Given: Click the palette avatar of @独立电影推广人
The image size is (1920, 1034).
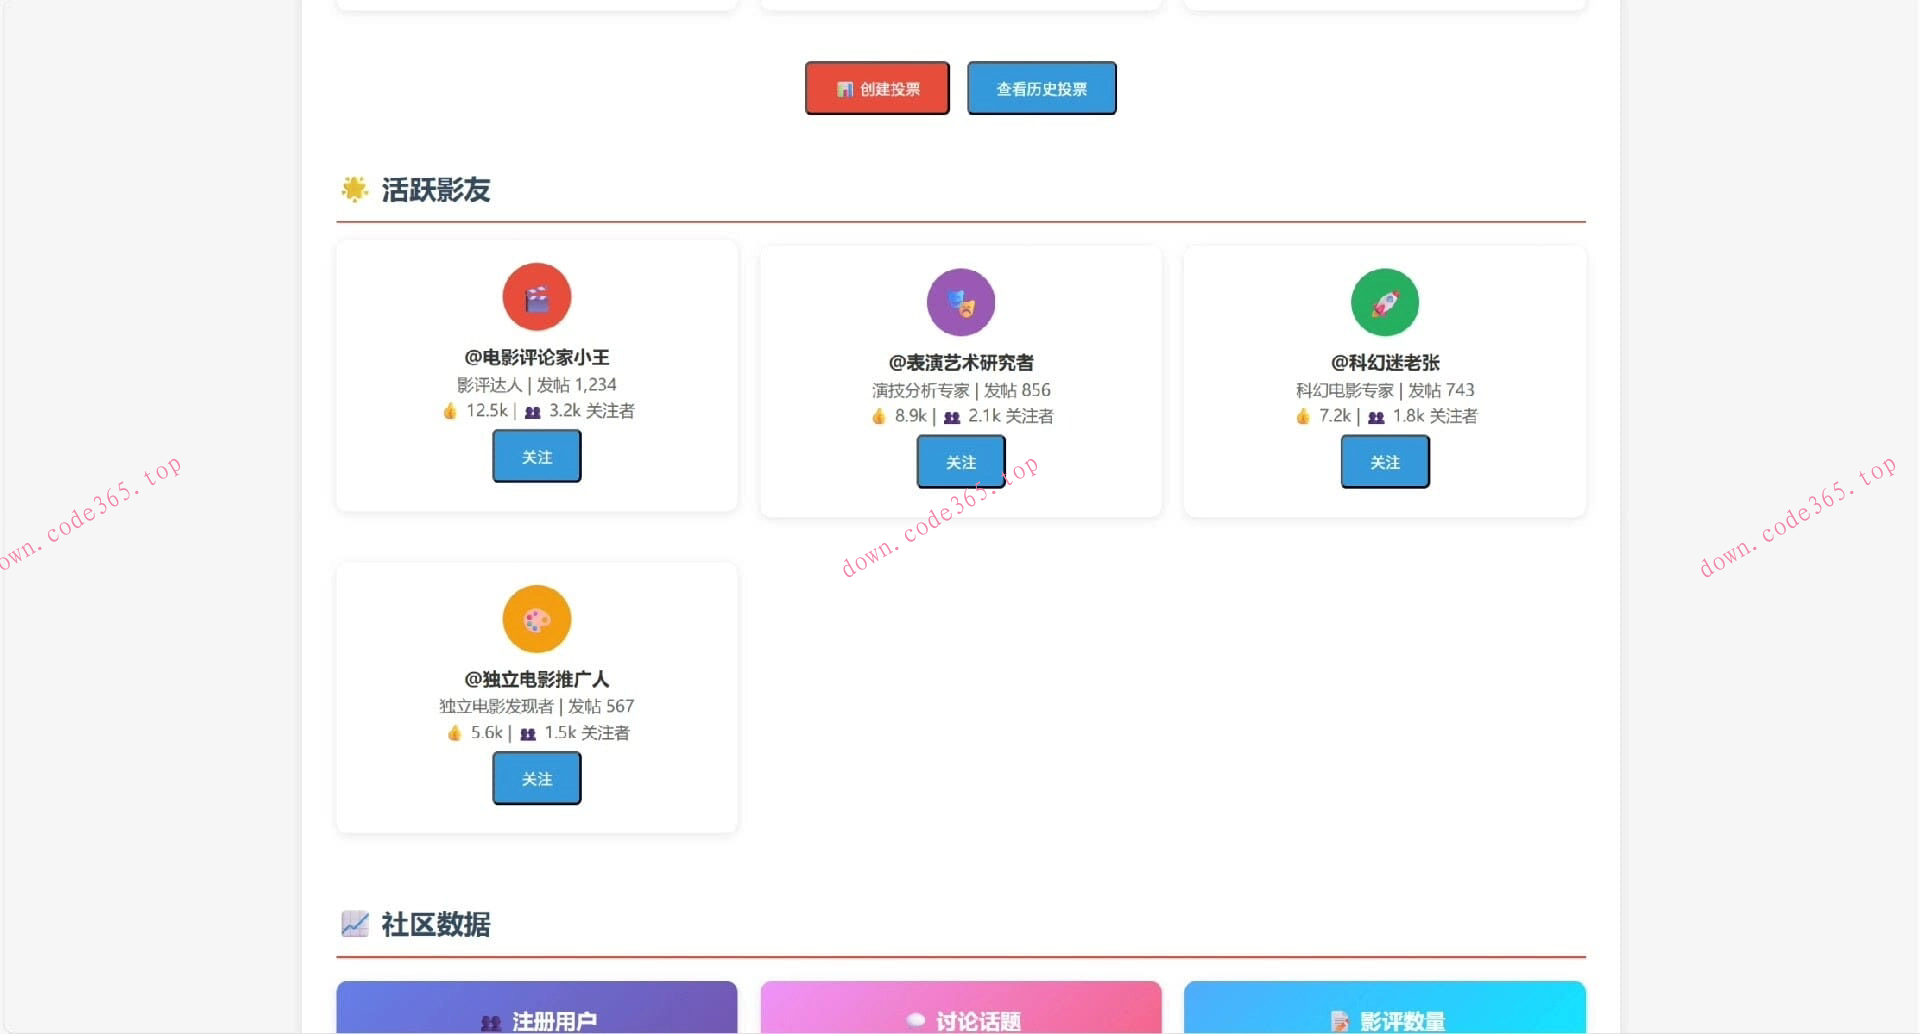Looking at the screenshot, I should pyautogui.click(x=536, y=618).
